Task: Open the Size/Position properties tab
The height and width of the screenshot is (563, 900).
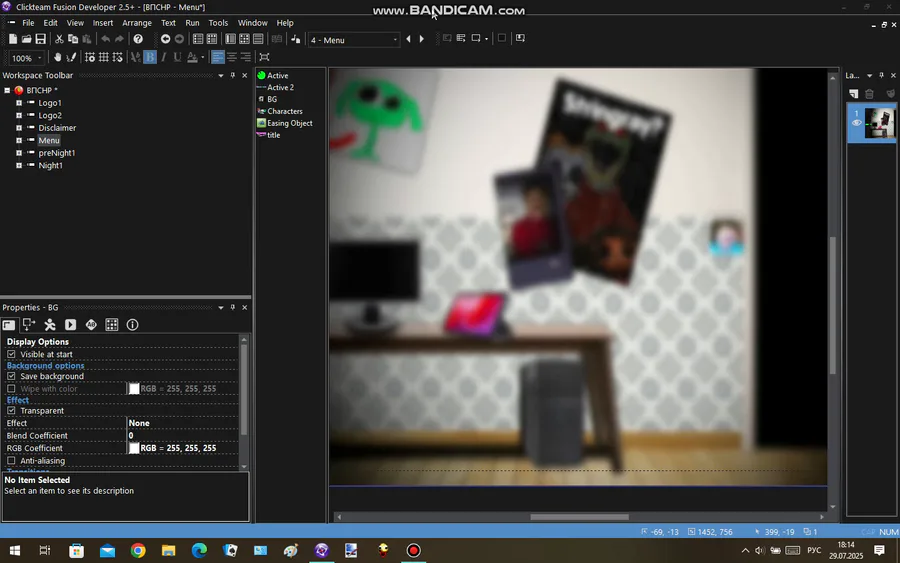Action: pos(29,325)
